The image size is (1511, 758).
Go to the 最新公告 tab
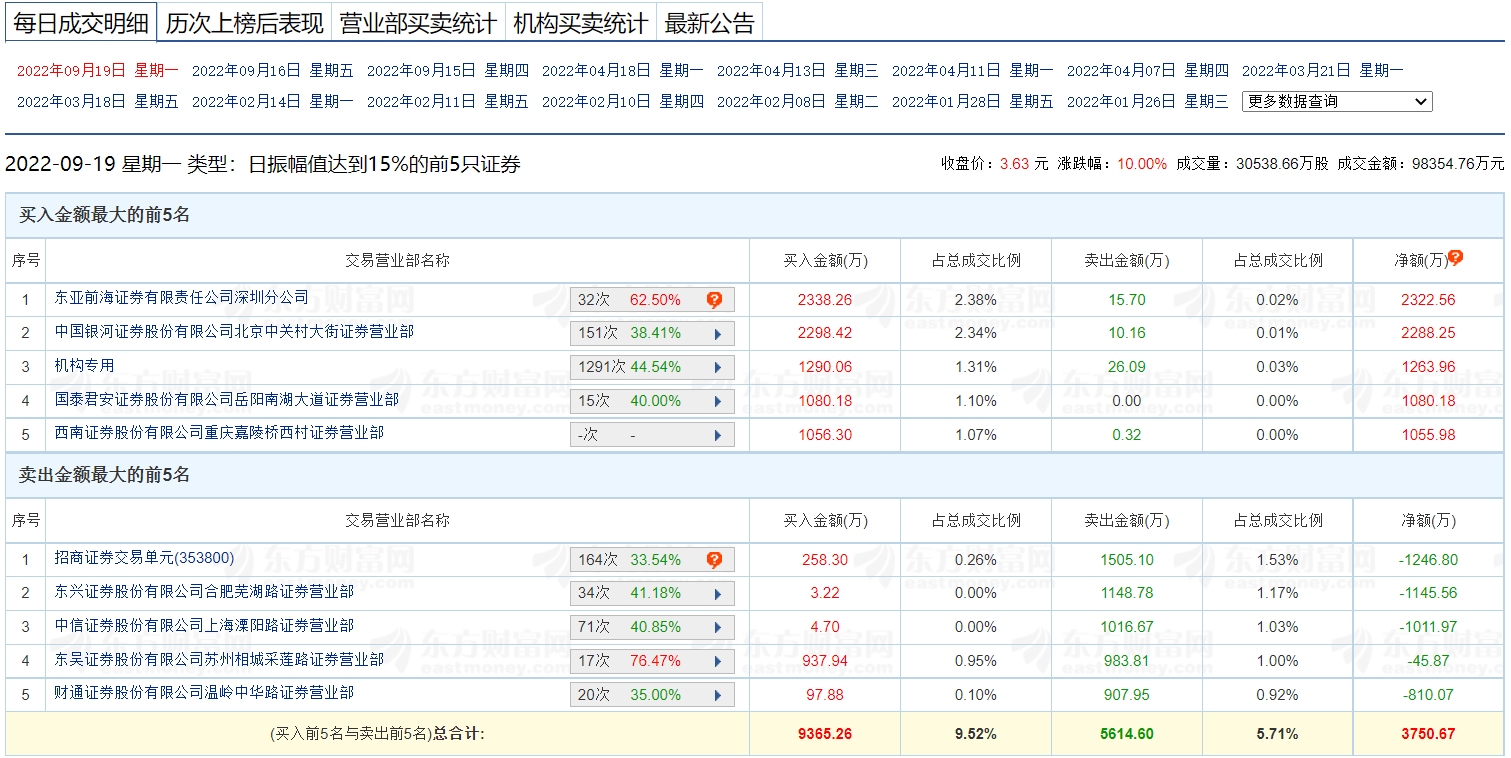pos(709,23)
